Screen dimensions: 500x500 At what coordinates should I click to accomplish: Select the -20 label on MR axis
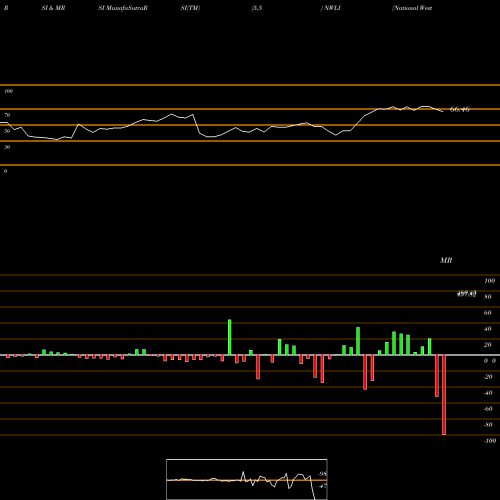tap(488, 377)
